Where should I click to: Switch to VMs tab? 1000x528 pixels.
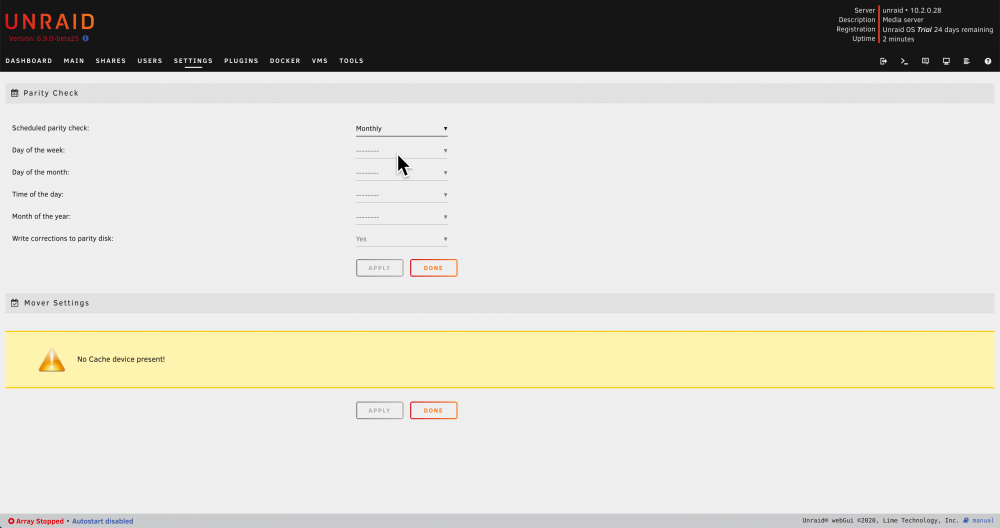click(x=320, y=61)
